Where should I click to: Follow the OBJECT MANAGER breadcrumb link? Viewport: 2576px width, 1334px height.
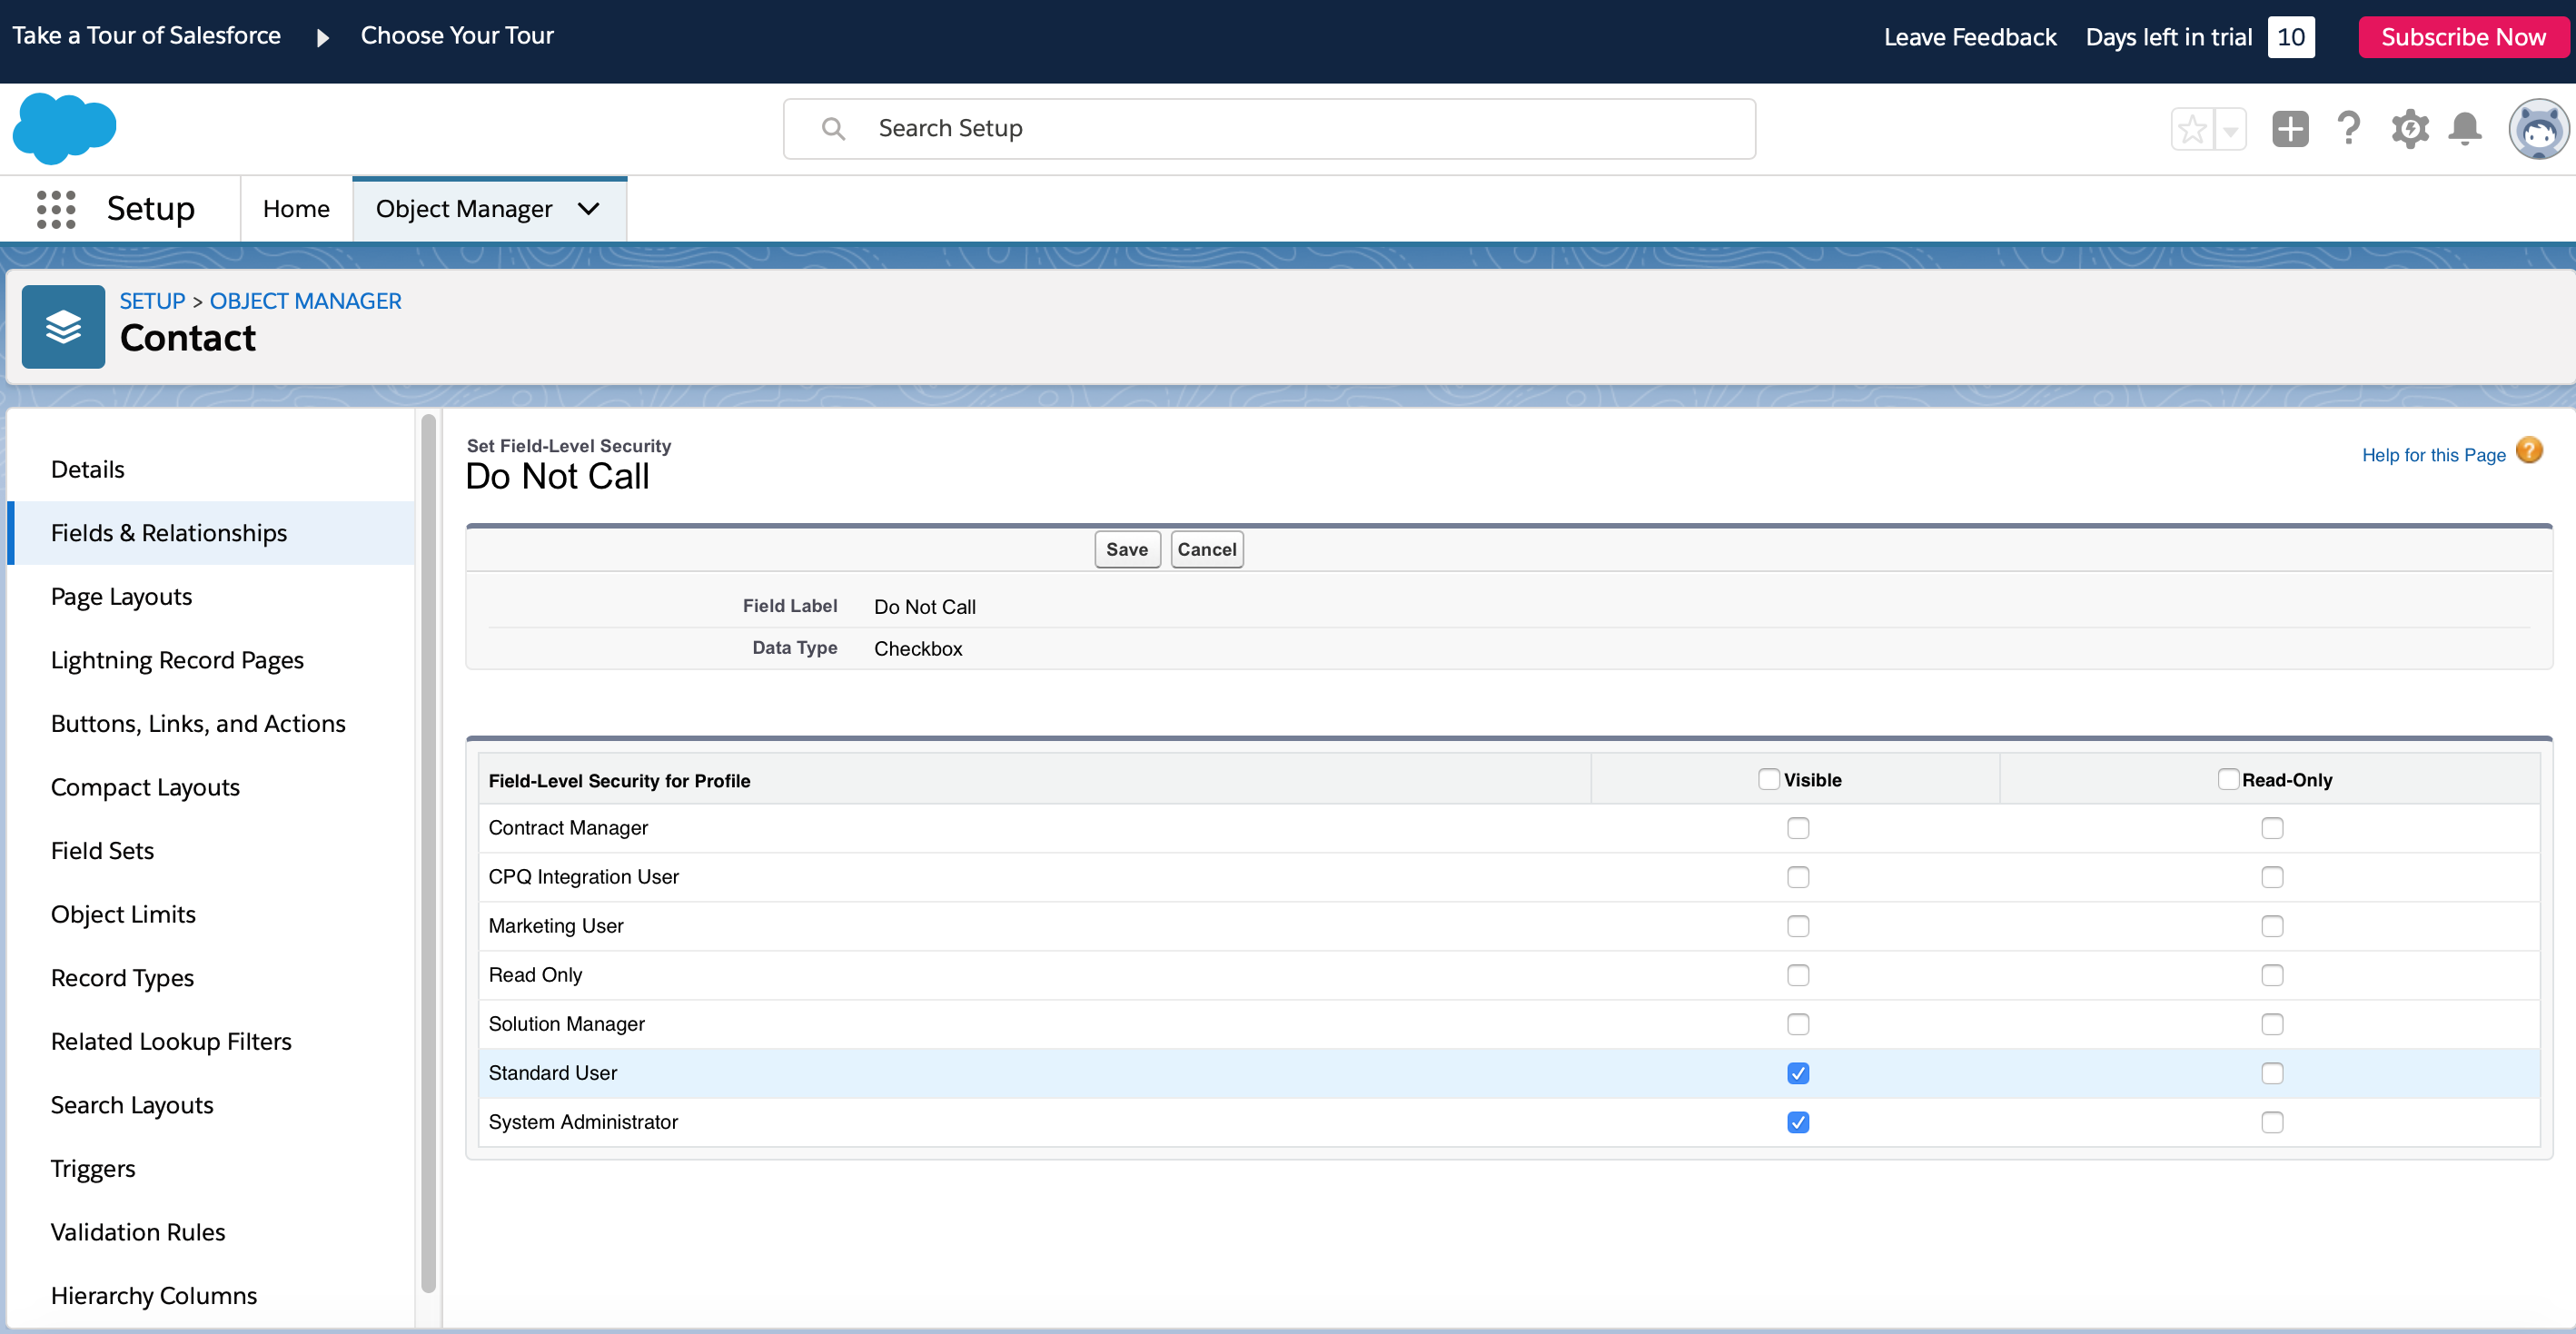305,301
